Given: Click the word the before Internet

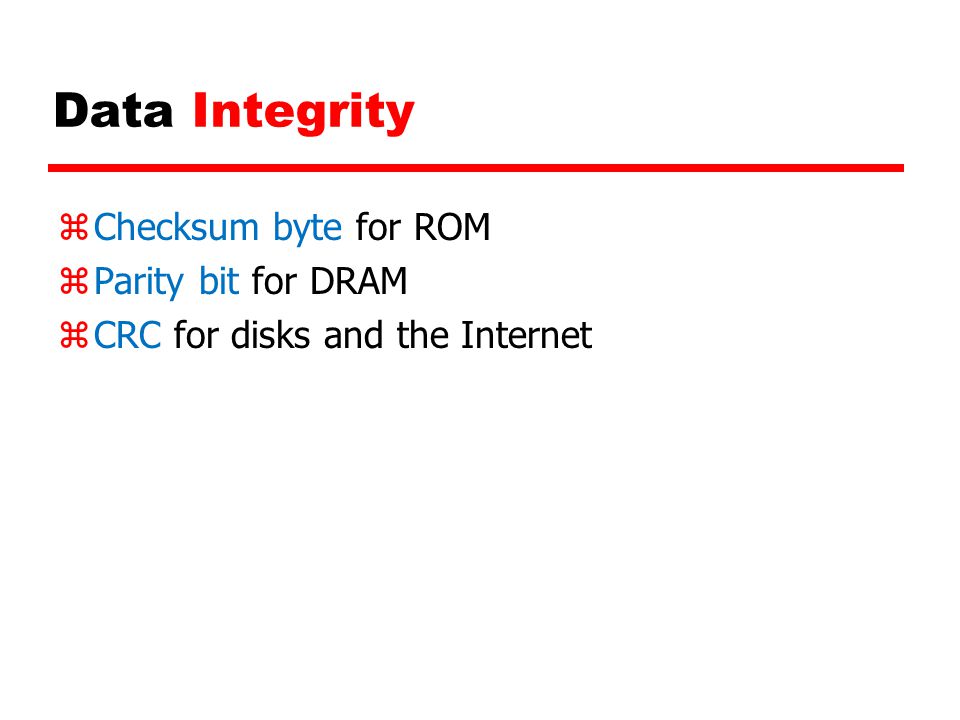Looking at the screenshot, I should 421,335.
